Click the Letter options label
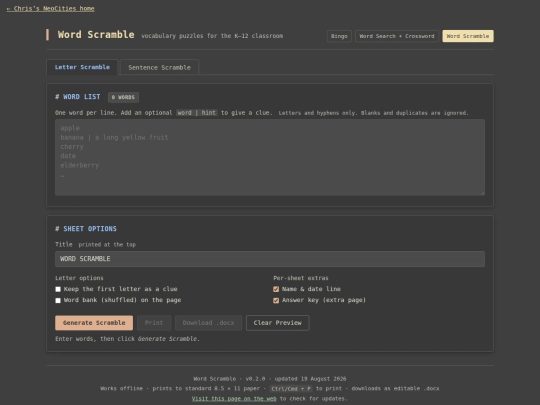Screen dimensions: 540x405 [79, 278]
